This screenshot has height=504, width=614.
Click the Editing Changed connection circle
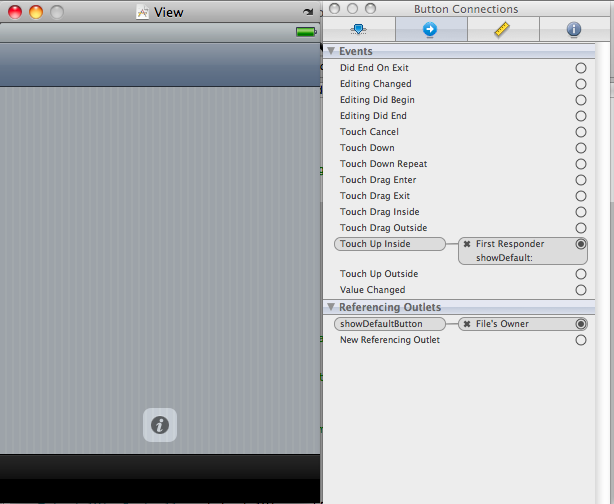tap(581, 84)
